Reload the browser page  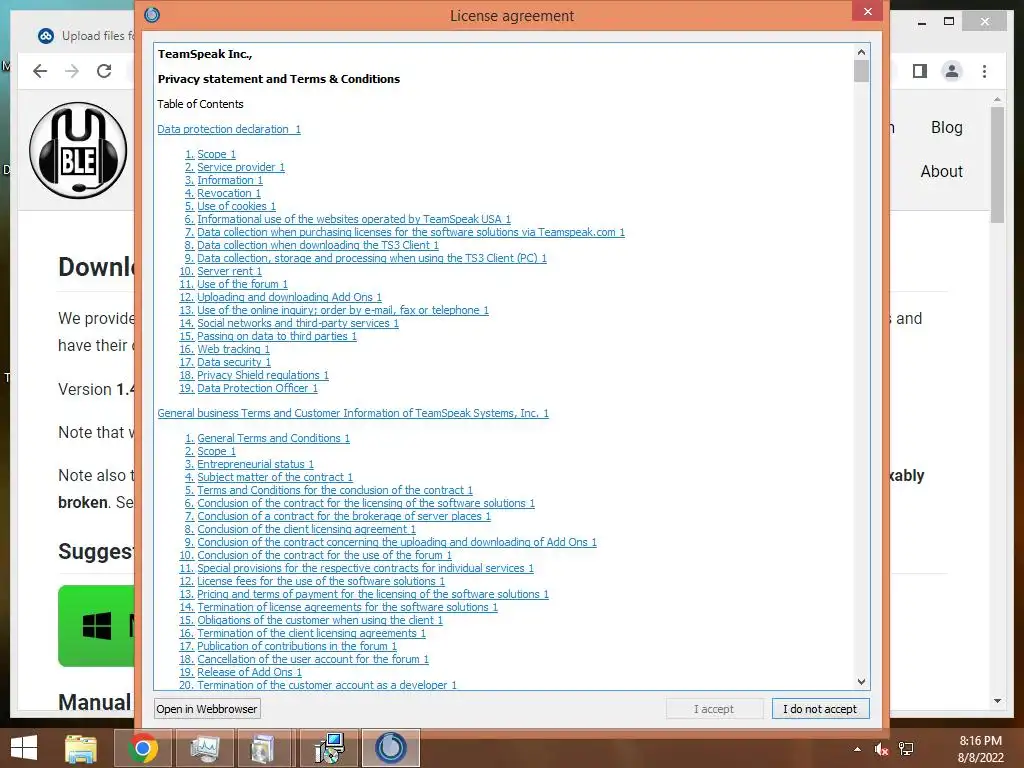pyautogui.click(x=104, y=71)
